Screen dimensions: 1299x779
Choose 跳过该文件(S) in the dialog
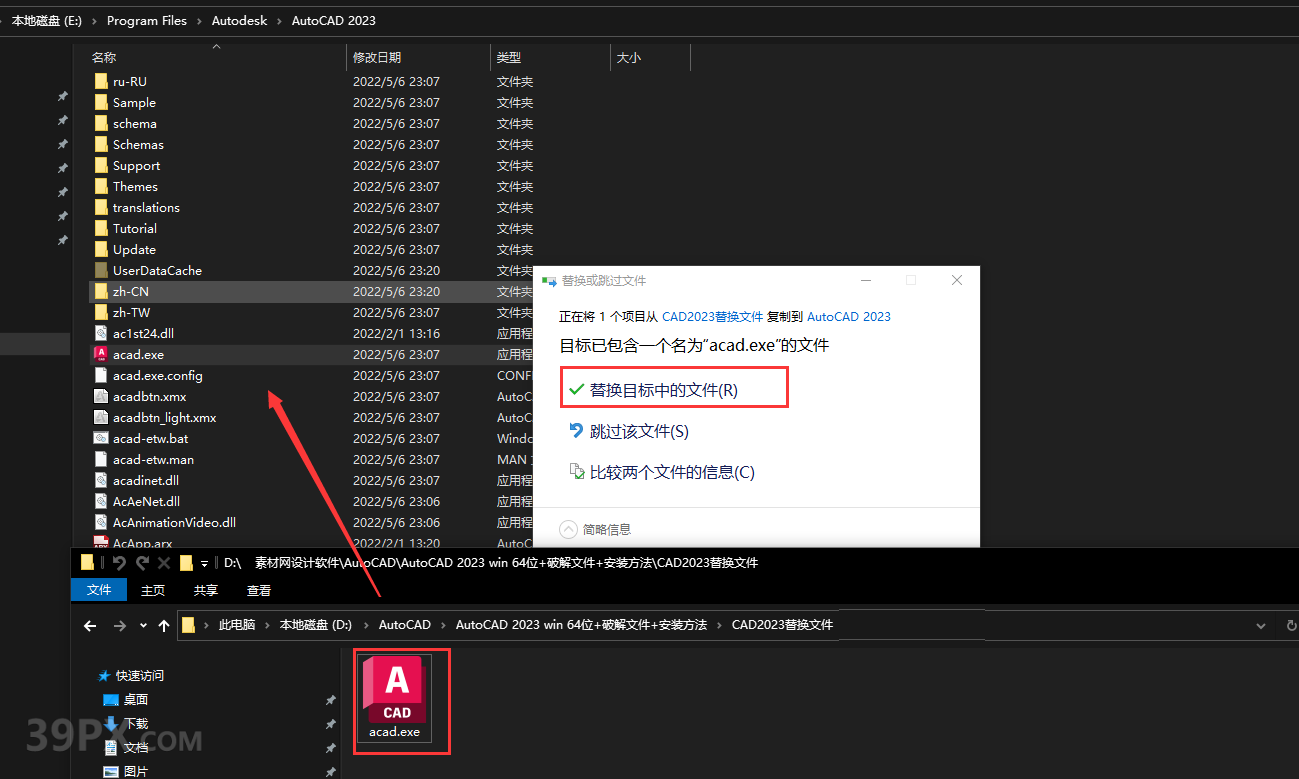[x=628, y=431]
